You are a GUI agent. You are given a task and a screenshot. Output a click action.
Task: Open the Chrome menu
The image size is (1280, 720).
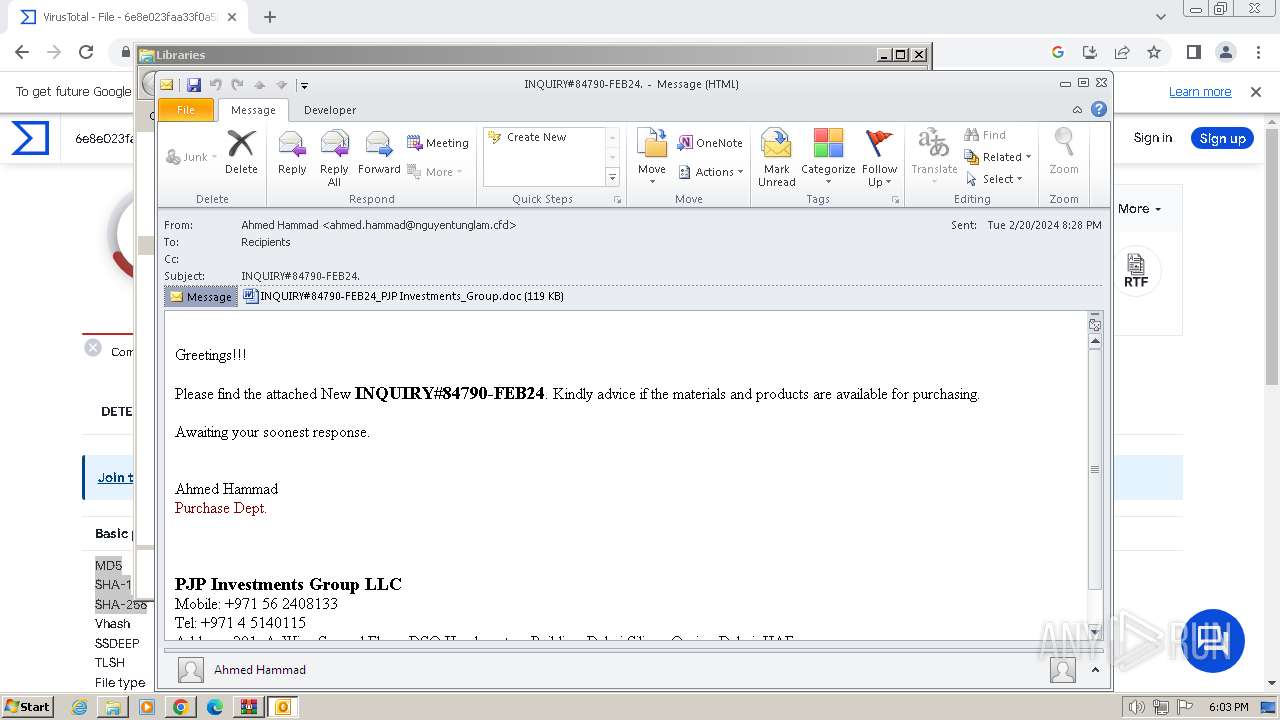tap(1258, 52)
